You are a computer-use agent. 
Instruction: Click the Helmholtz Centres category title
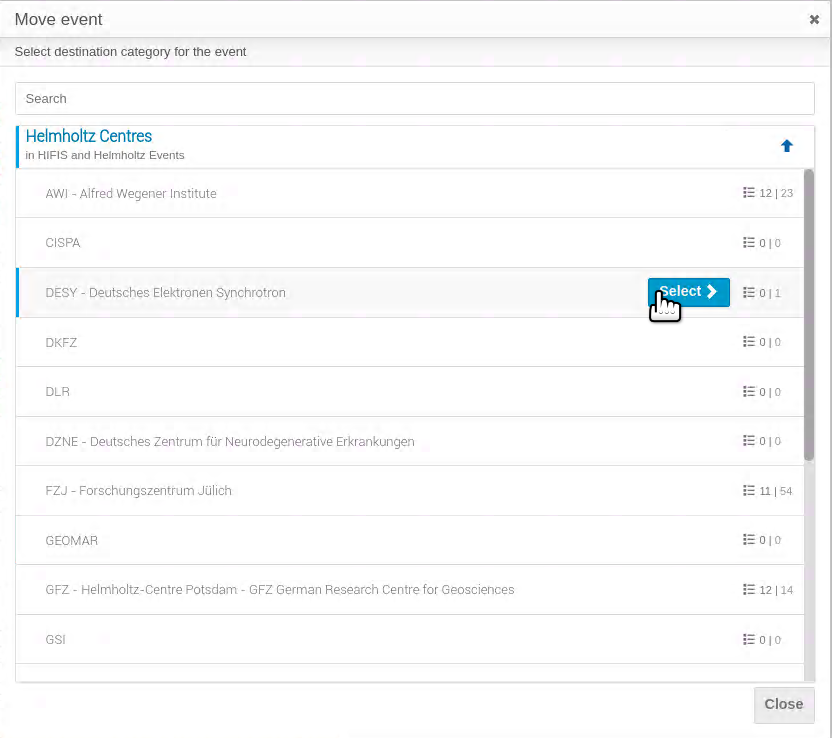[x=89, y=136]
